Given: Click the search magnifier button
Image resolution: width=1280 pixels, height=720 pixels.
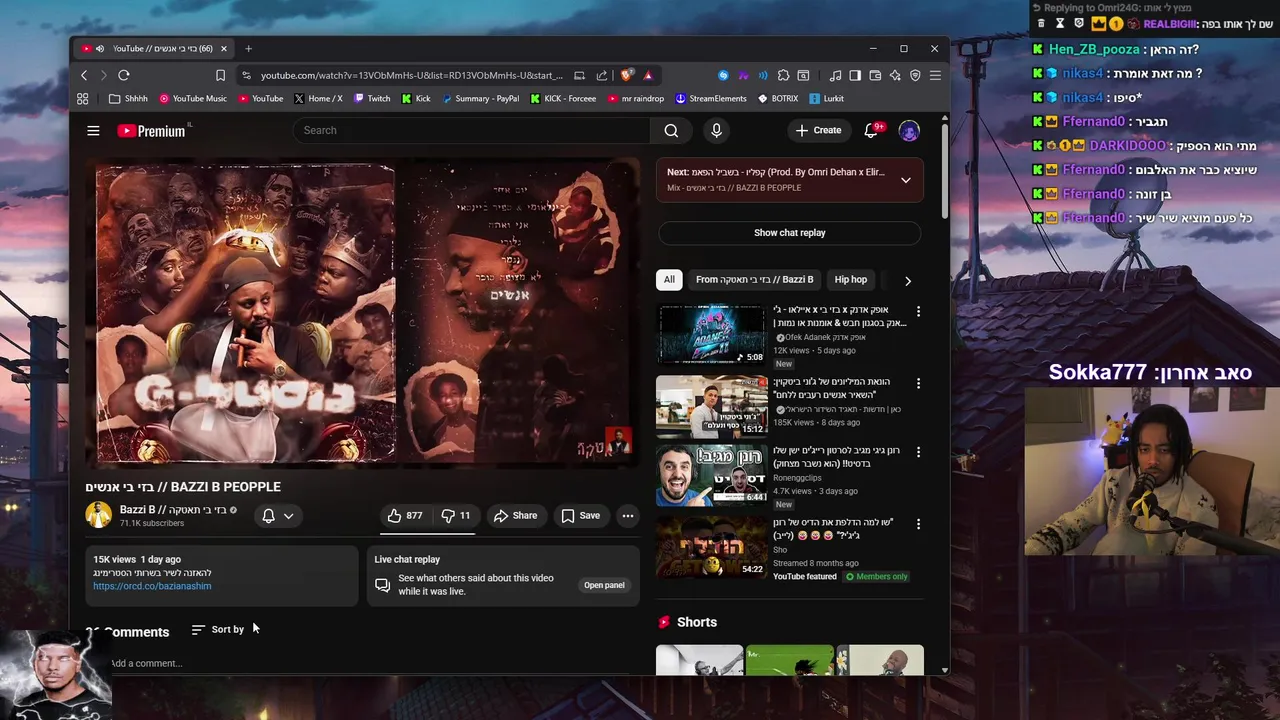Looking at the screenshot, I should click(x=671, y=130).
